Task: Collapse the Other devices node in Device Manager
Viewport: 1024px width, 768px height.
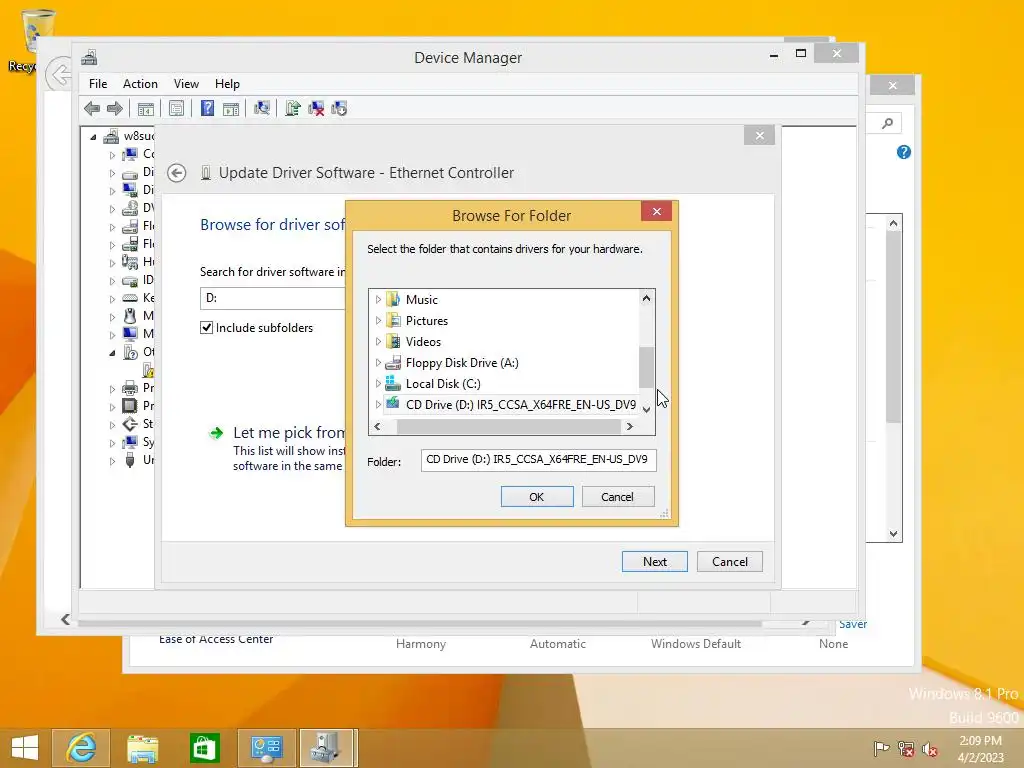Action: 112,353
